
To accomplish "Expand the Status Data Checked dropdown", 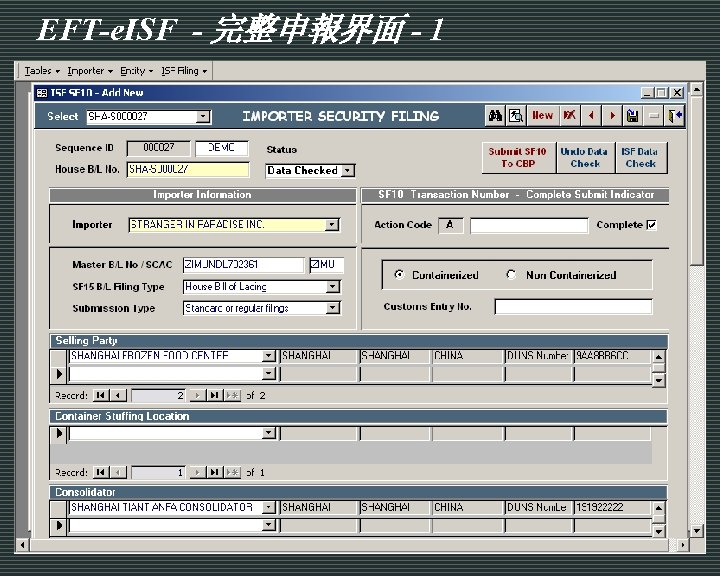I will tap(348, 171).
